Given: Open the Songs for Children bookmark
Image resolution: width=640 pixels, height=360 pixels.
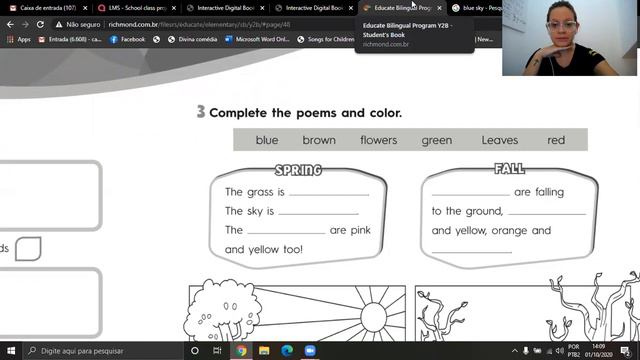Looking at the screenshot, I should click(326, 39).
